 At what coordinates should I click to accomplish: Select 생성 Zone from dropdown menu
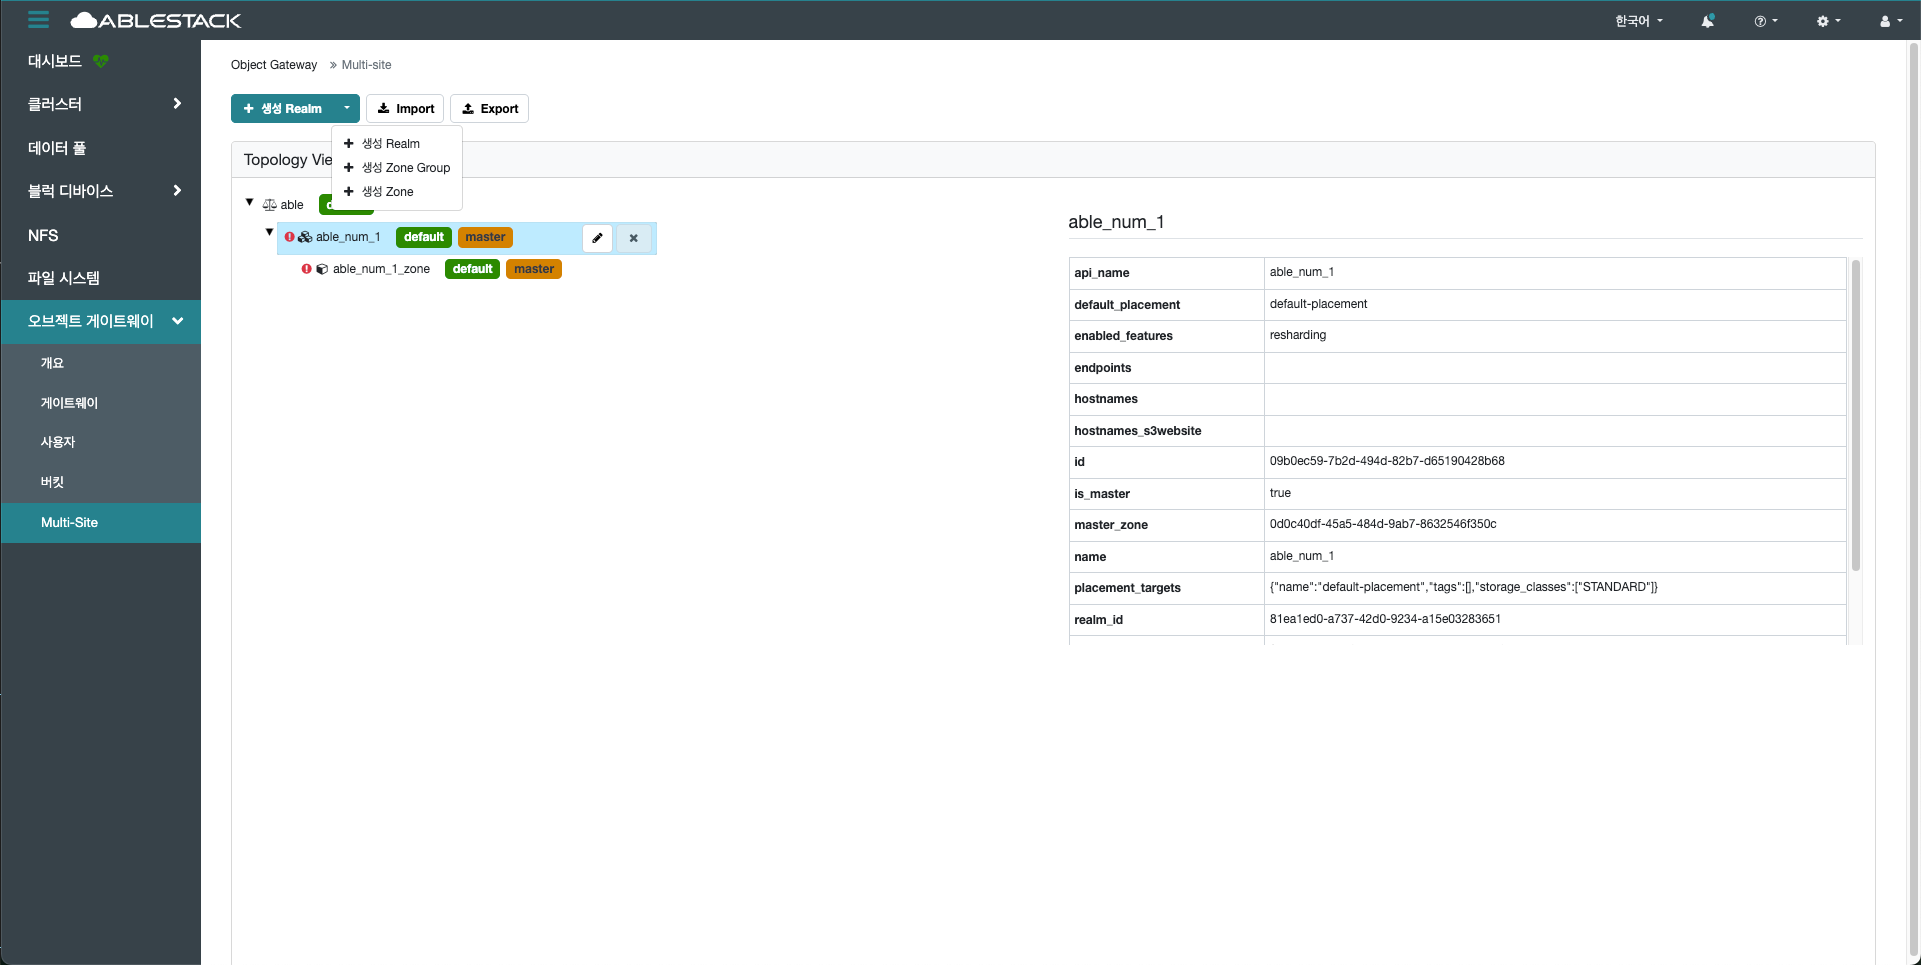click(387, 192)
